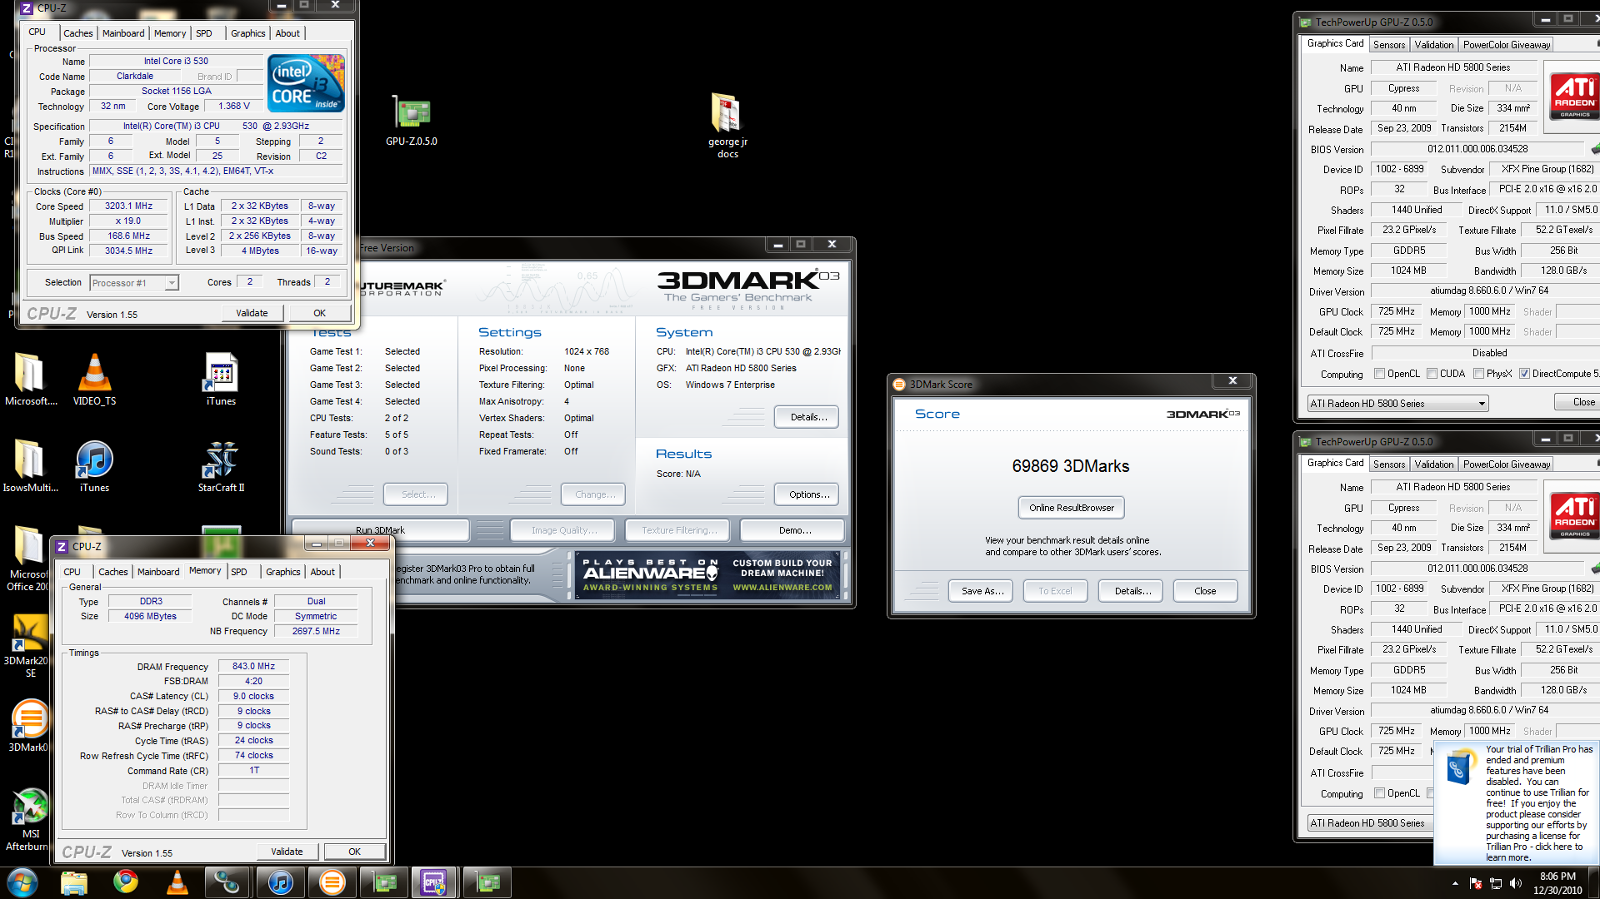Viewport: 1600px width, 899px height.
Task: Enable OpenCL checkbox in upper GPU-Z window
Action: [x=1380, y=374]
